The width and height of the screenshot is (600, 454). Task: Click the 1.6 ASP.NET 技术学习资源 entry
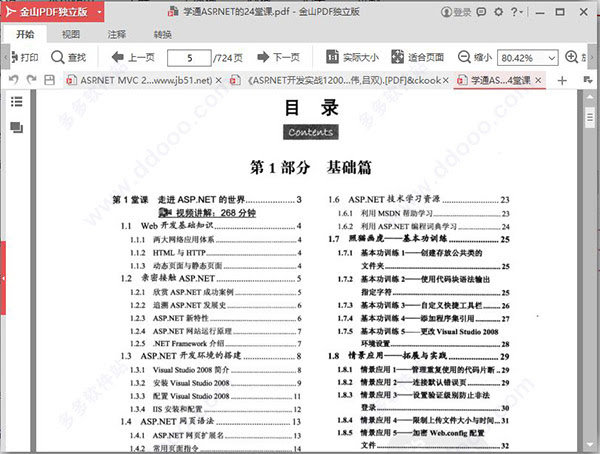tap(419, 199)
